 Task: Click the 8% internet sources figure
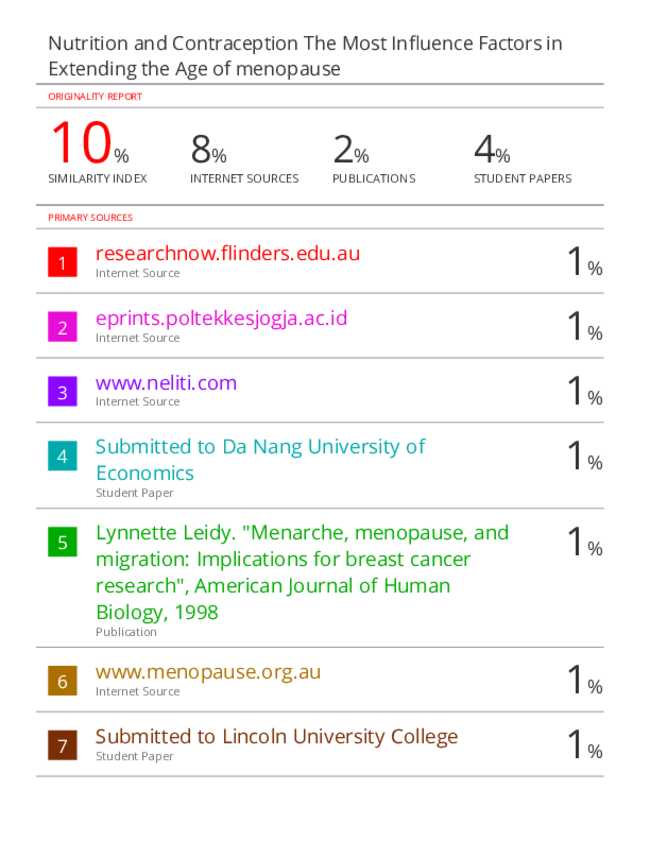click(209, 149)
